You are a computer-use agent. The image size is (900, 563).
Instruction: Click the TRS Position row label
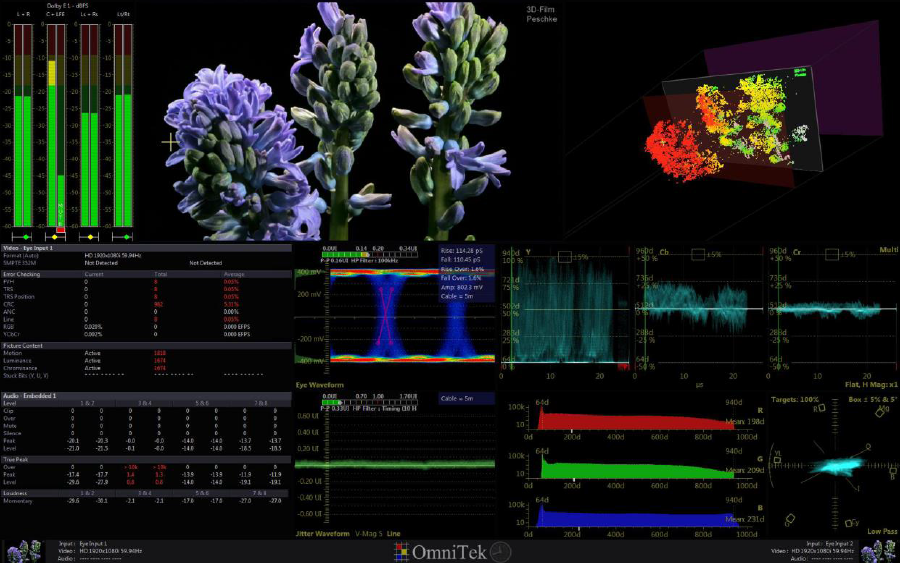(19, 297)
